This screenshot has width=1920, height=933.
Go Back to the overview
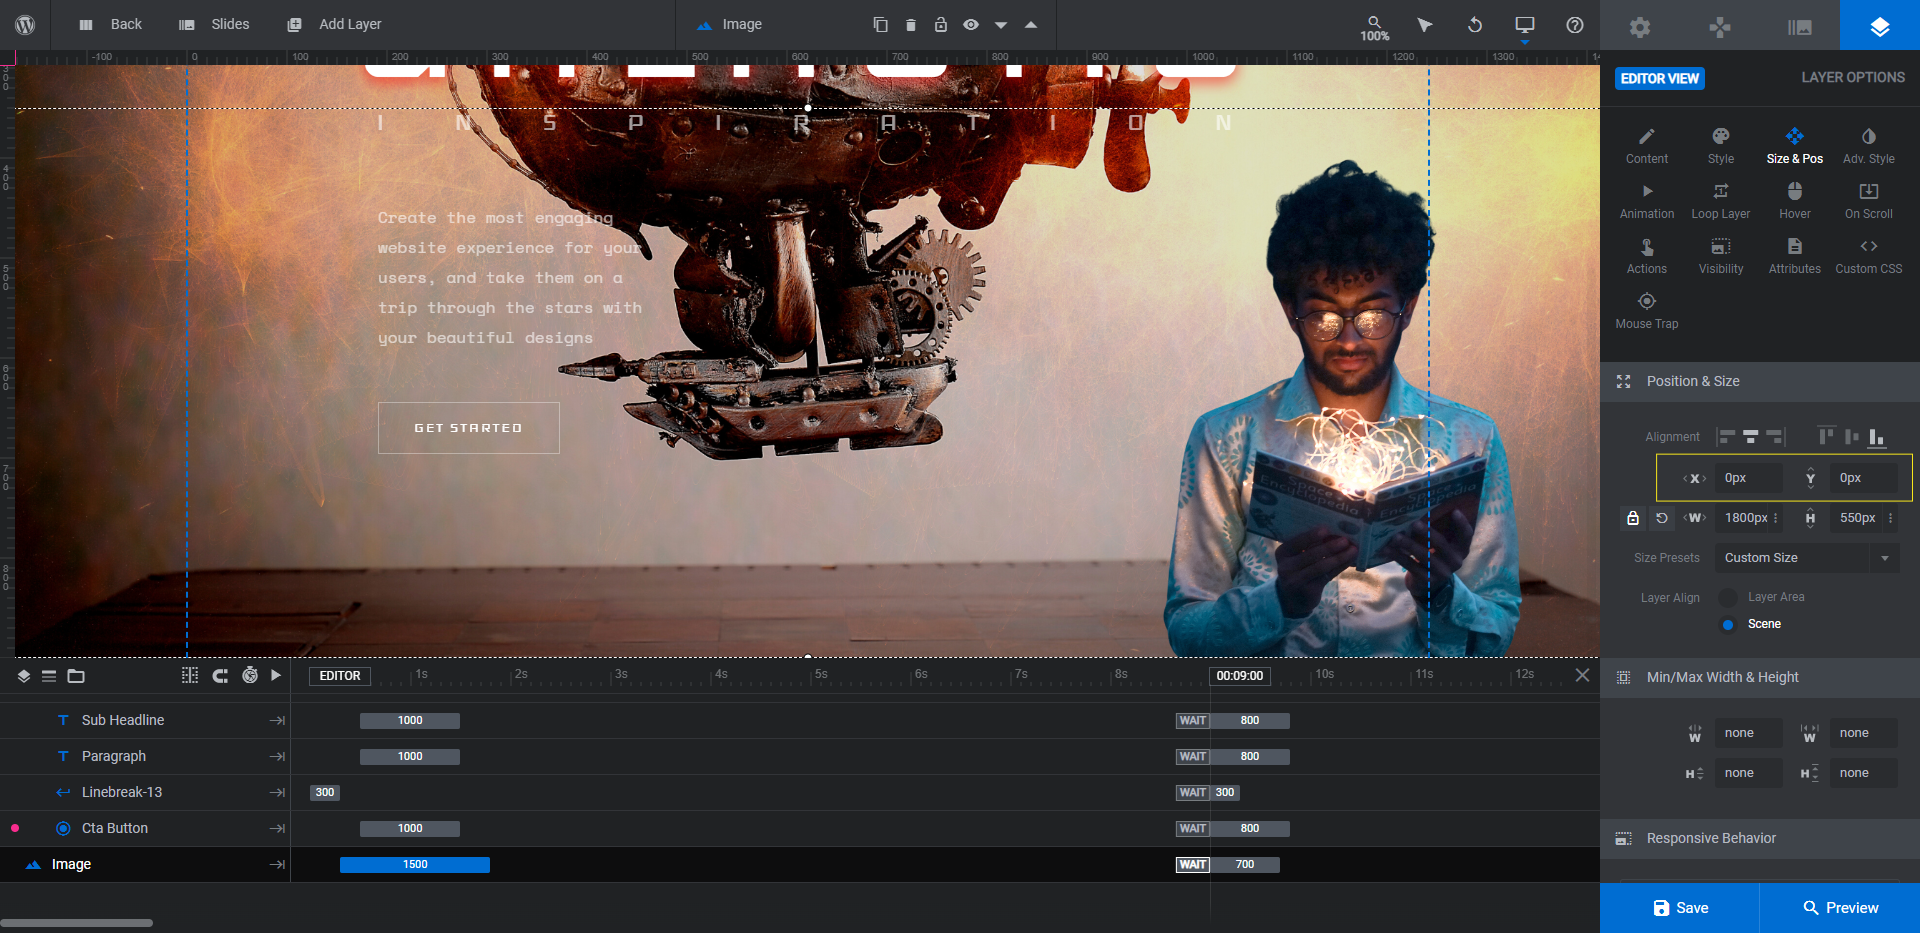point(110,25)
